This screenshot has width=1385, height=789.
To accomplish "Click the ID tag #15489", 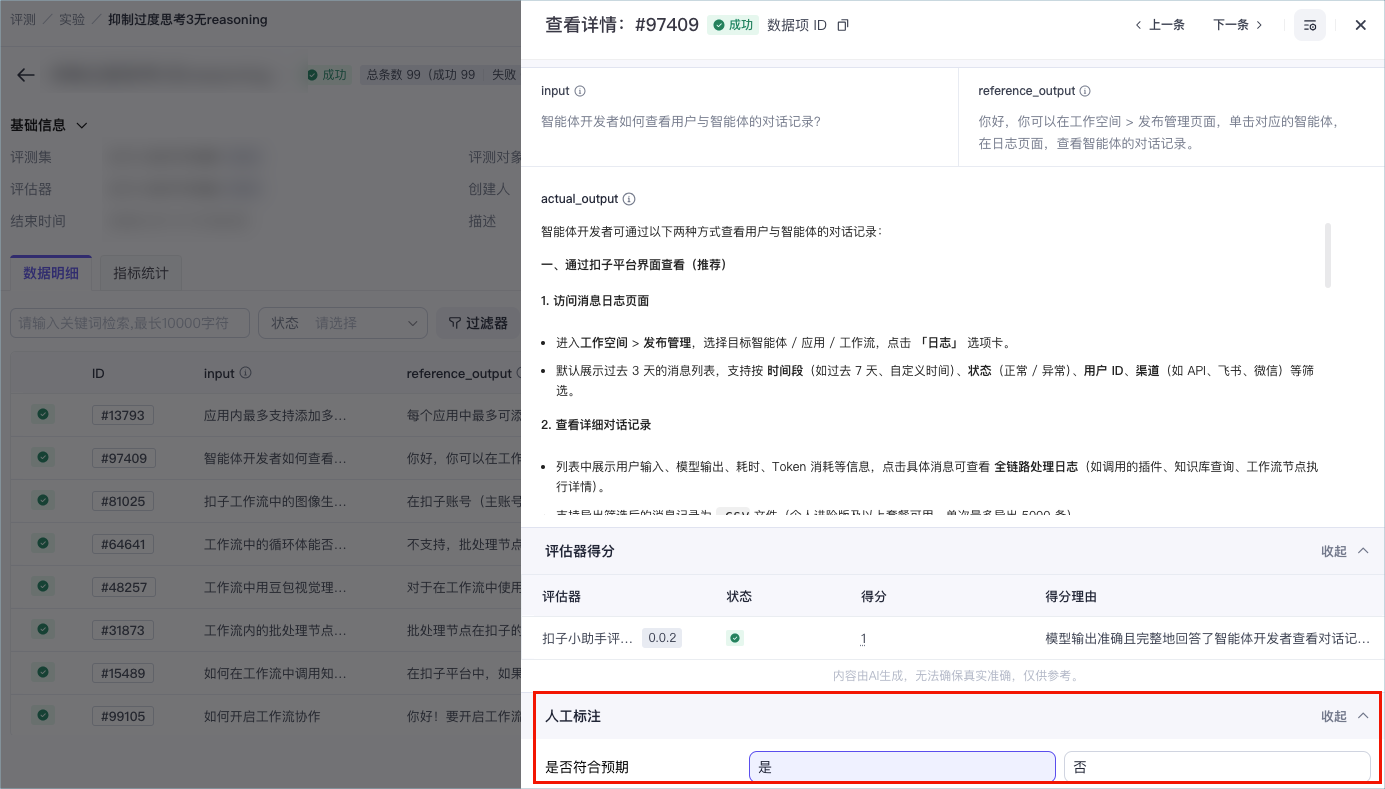I will [122, 673].
